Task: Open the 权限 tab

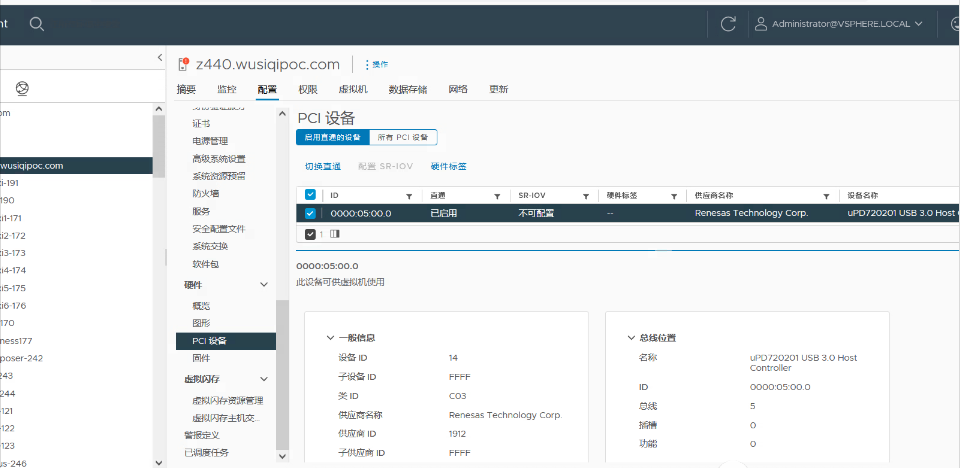Action: 308,89
